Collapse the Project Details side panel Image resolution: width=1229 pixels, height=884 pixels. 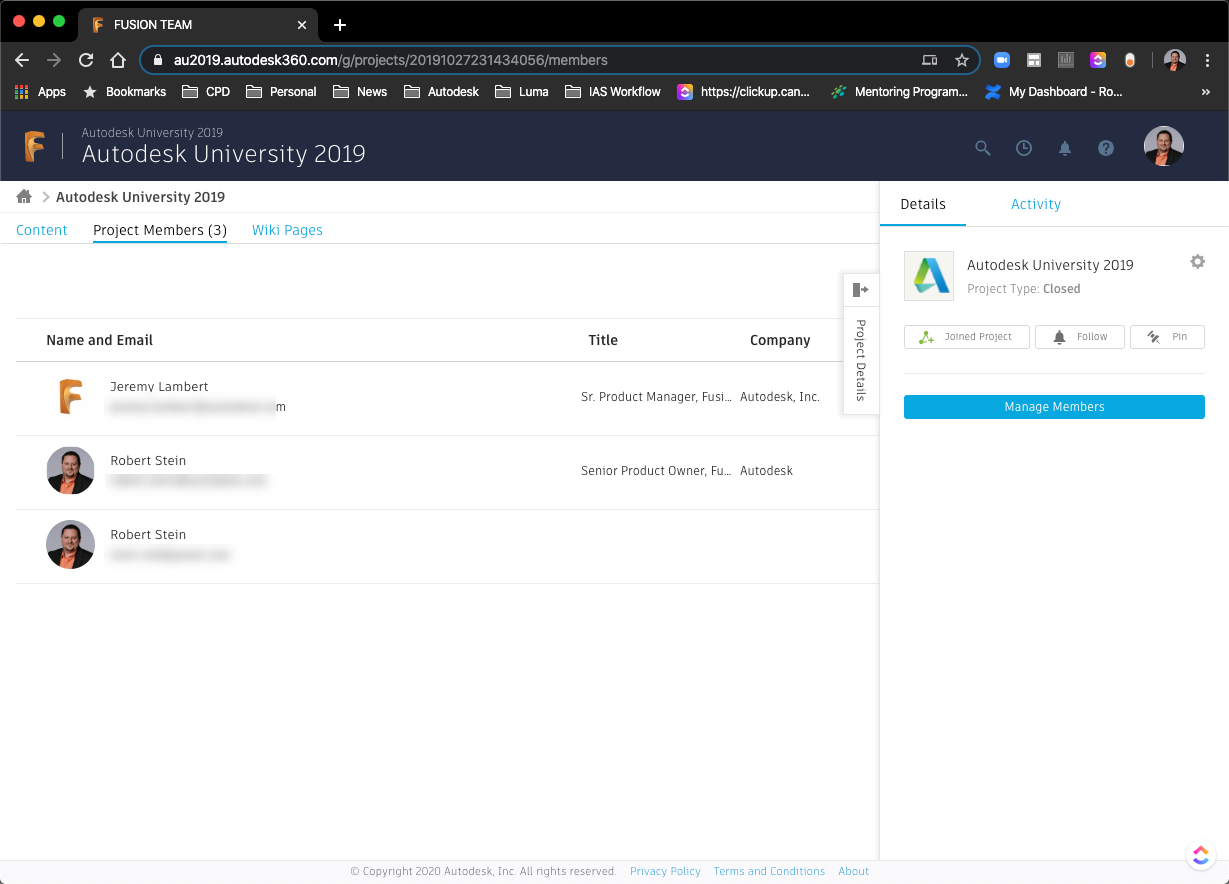tap(860, 290)
